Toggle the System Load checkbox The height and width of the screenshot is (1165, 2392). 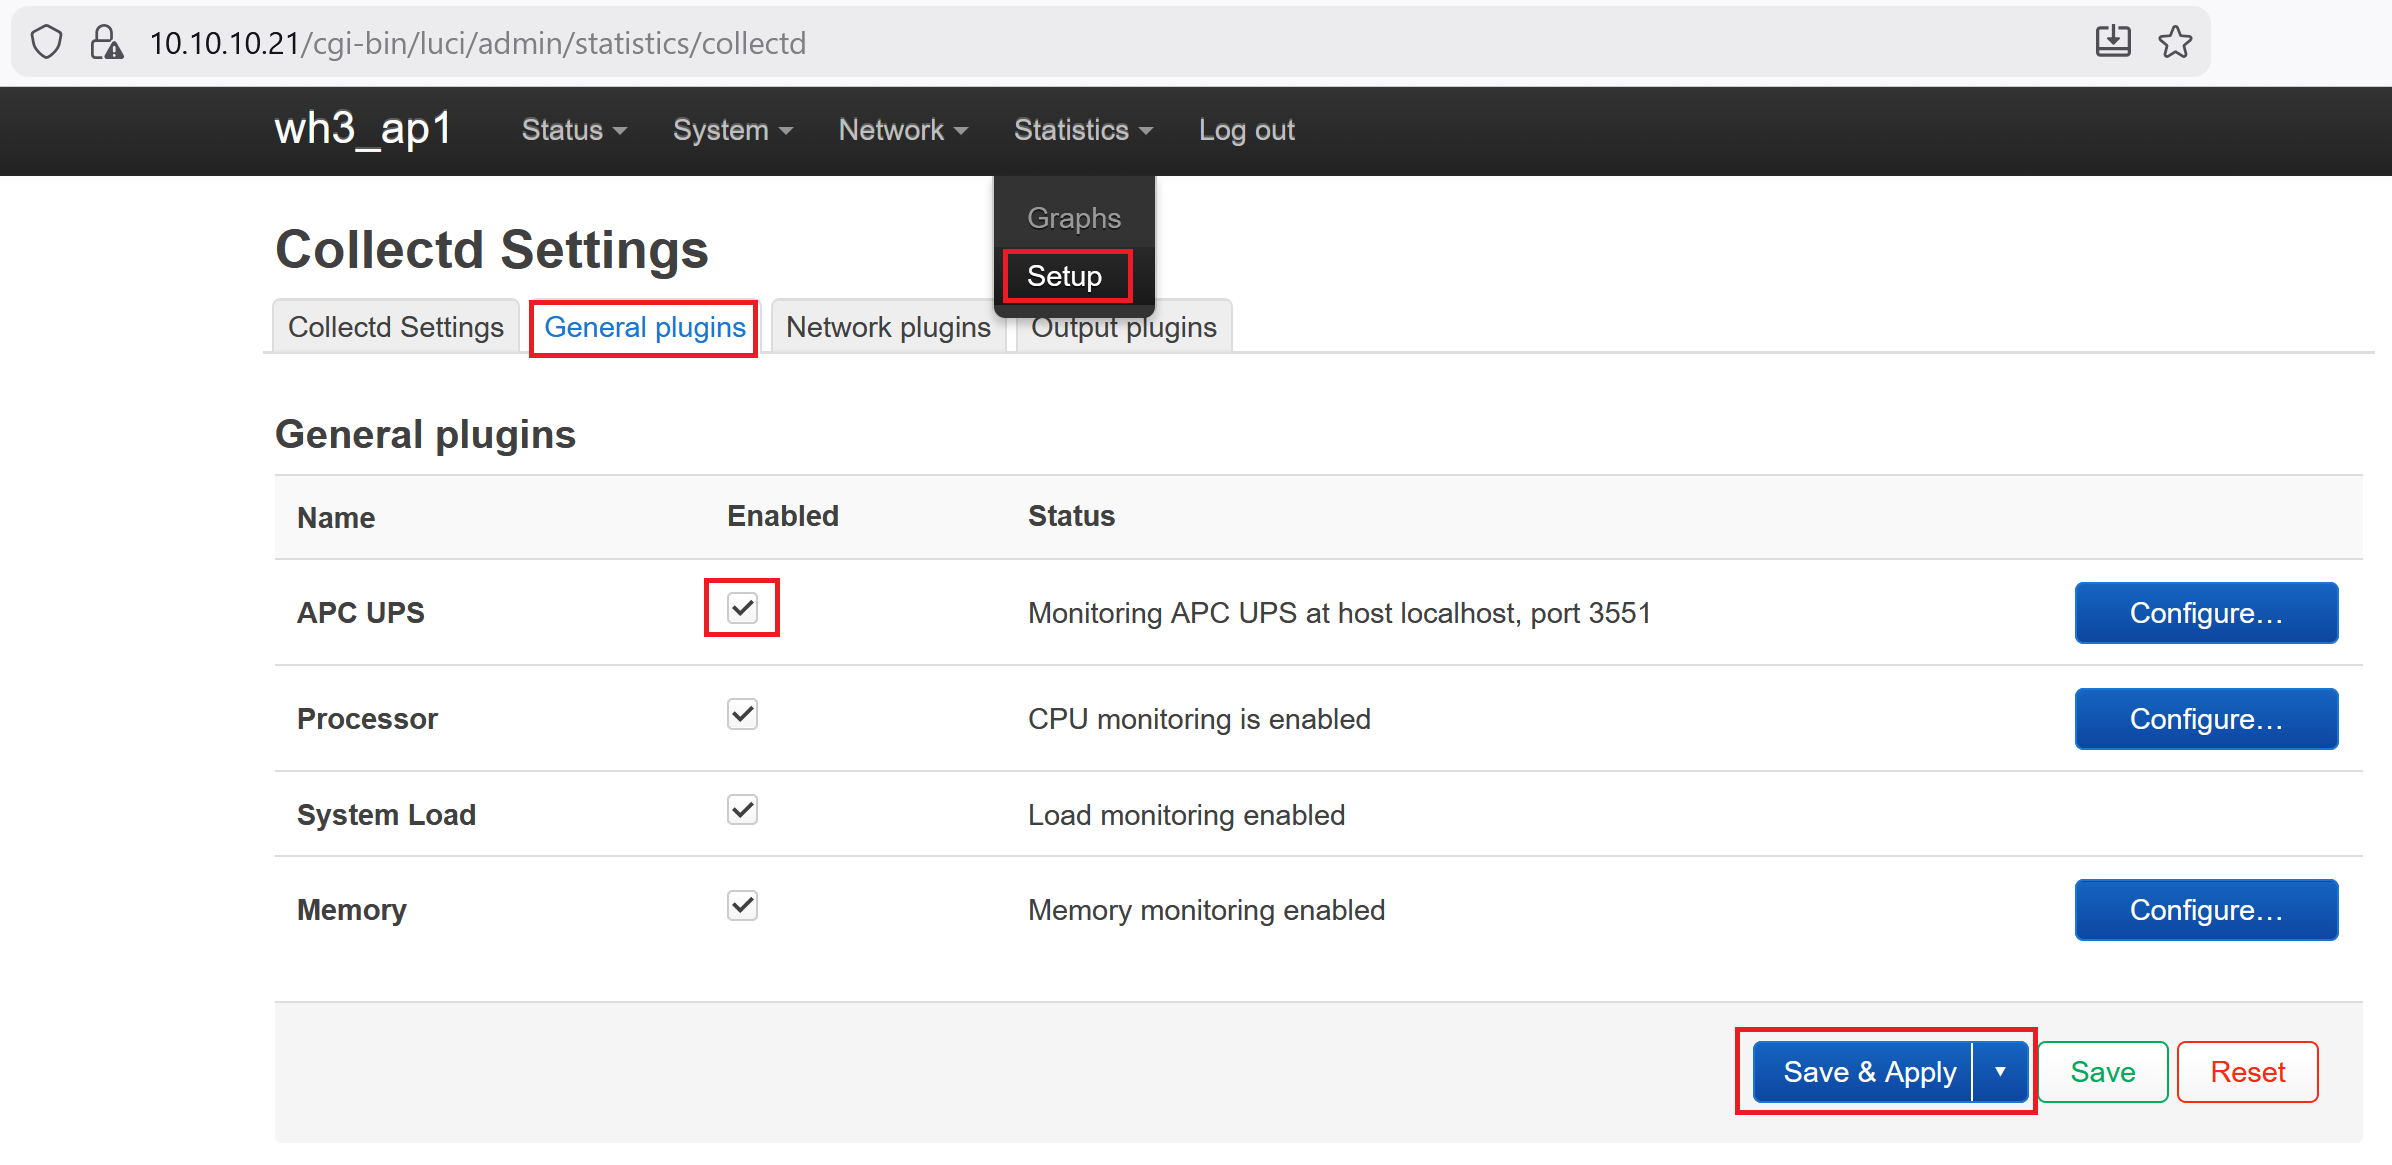742,810
